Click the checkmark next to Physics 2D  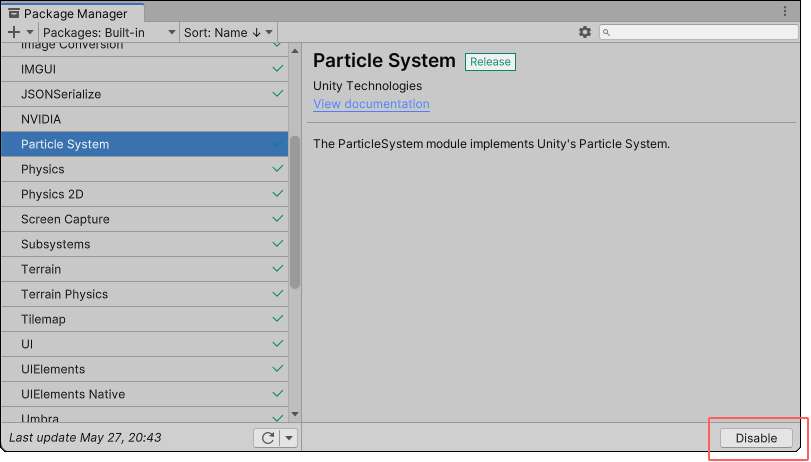click(278, 193)
